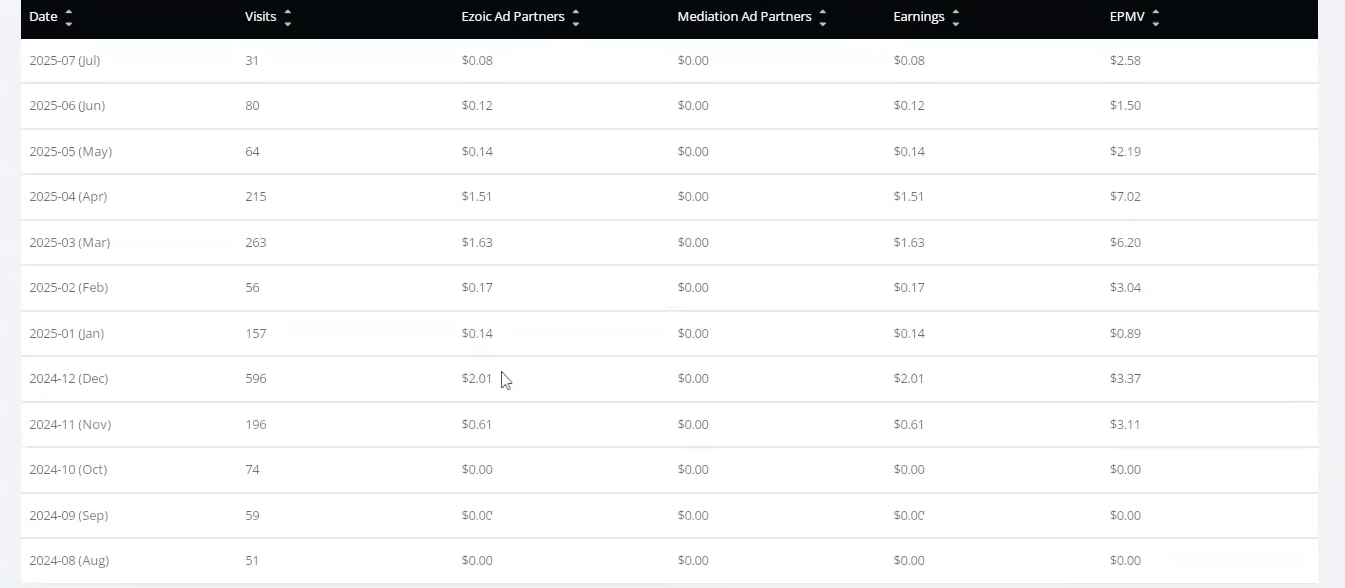Select the 2024-08 (Aug) row date
The width and height of the screenshot is (1345, 588).
pos(69,561)
